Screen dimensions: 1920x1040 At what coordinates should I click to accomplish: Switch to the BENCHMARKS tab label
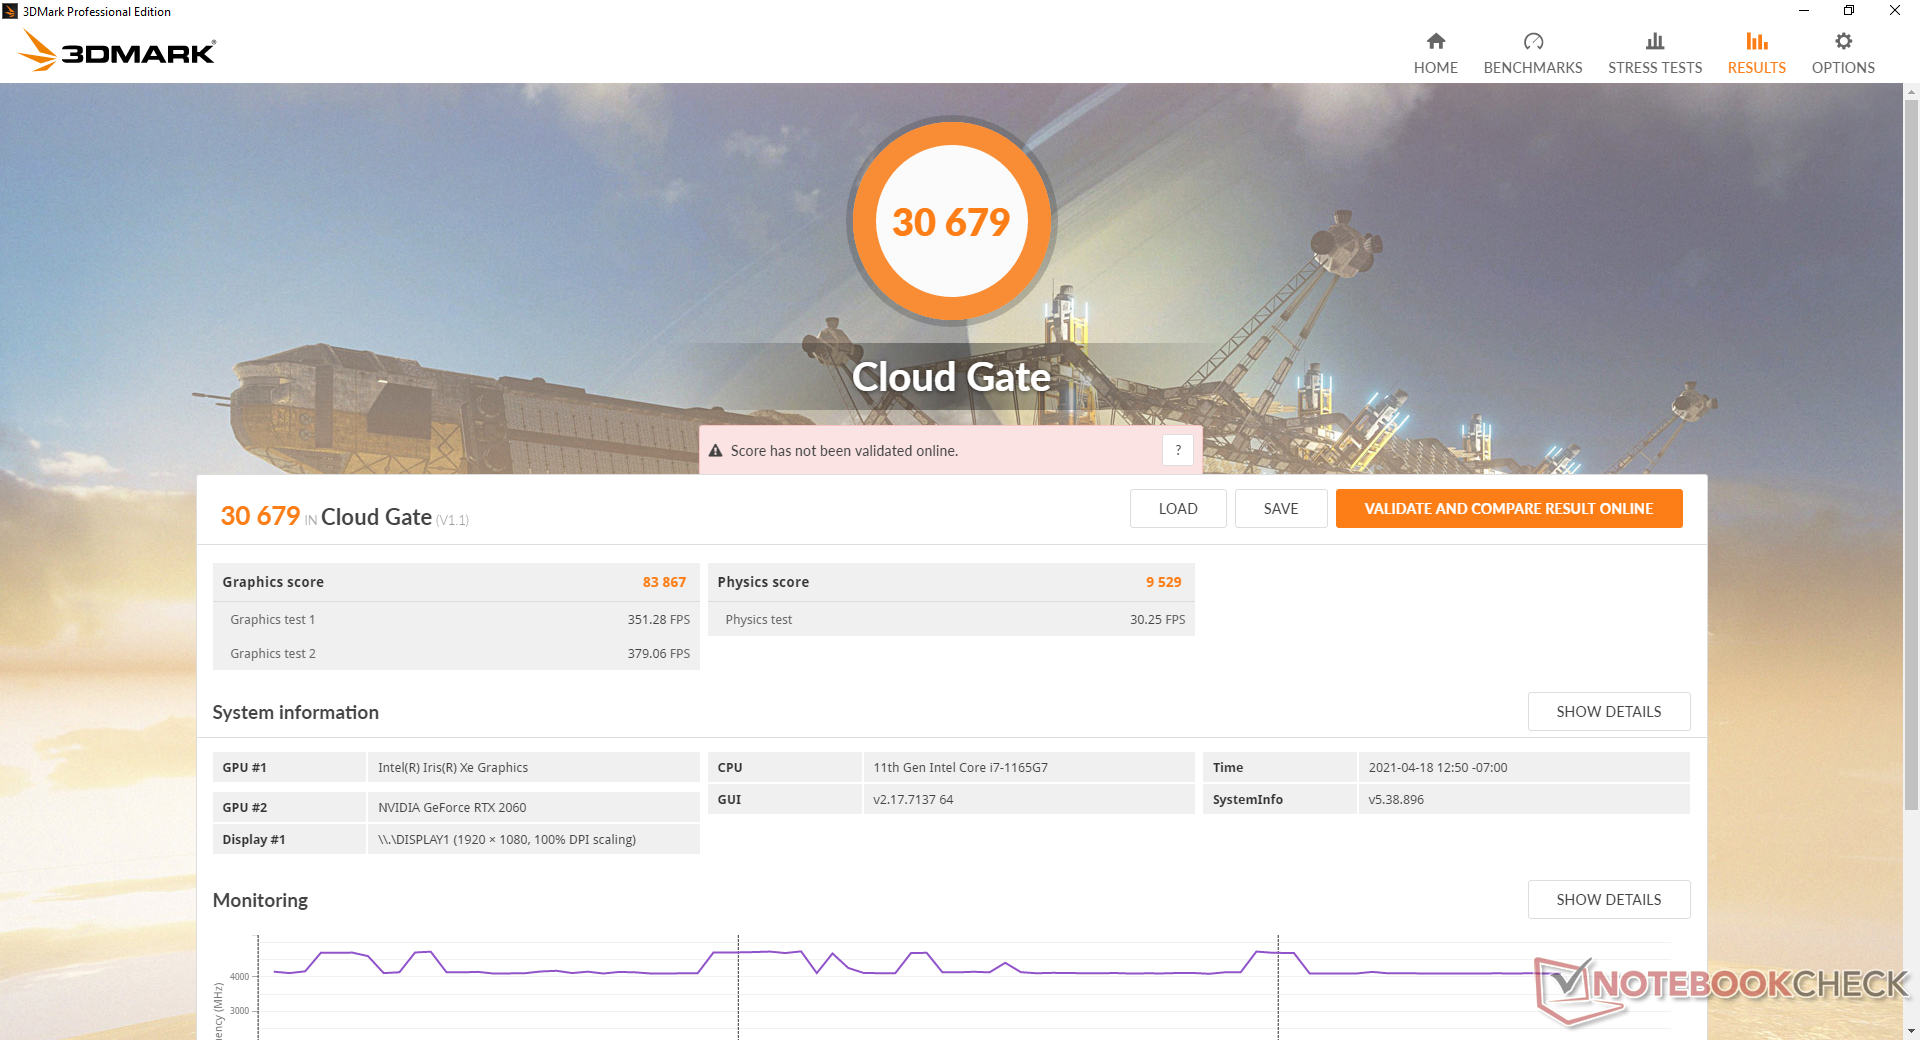coord(1532,68)
